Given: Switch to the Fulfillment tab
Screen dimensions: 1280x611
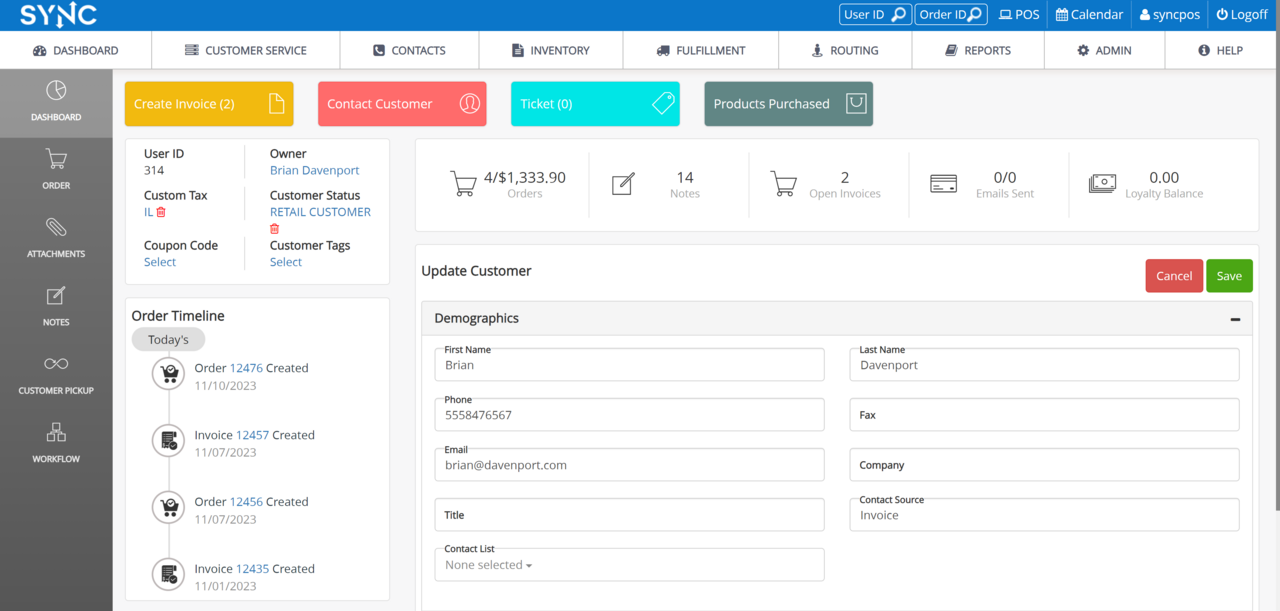Looking at the screenshot, I should pyautogui.click(x=700, y=50).
